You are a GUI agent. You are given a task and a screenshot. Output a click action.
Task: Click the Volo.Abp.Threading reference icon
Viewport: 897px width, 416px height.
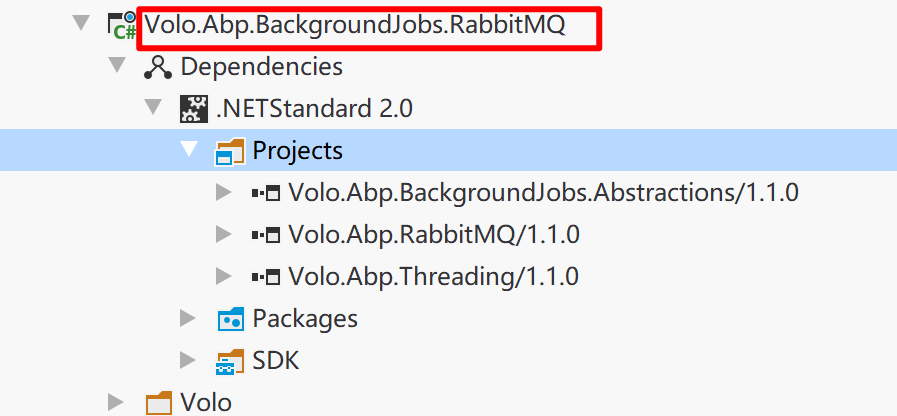pos(265,277)
